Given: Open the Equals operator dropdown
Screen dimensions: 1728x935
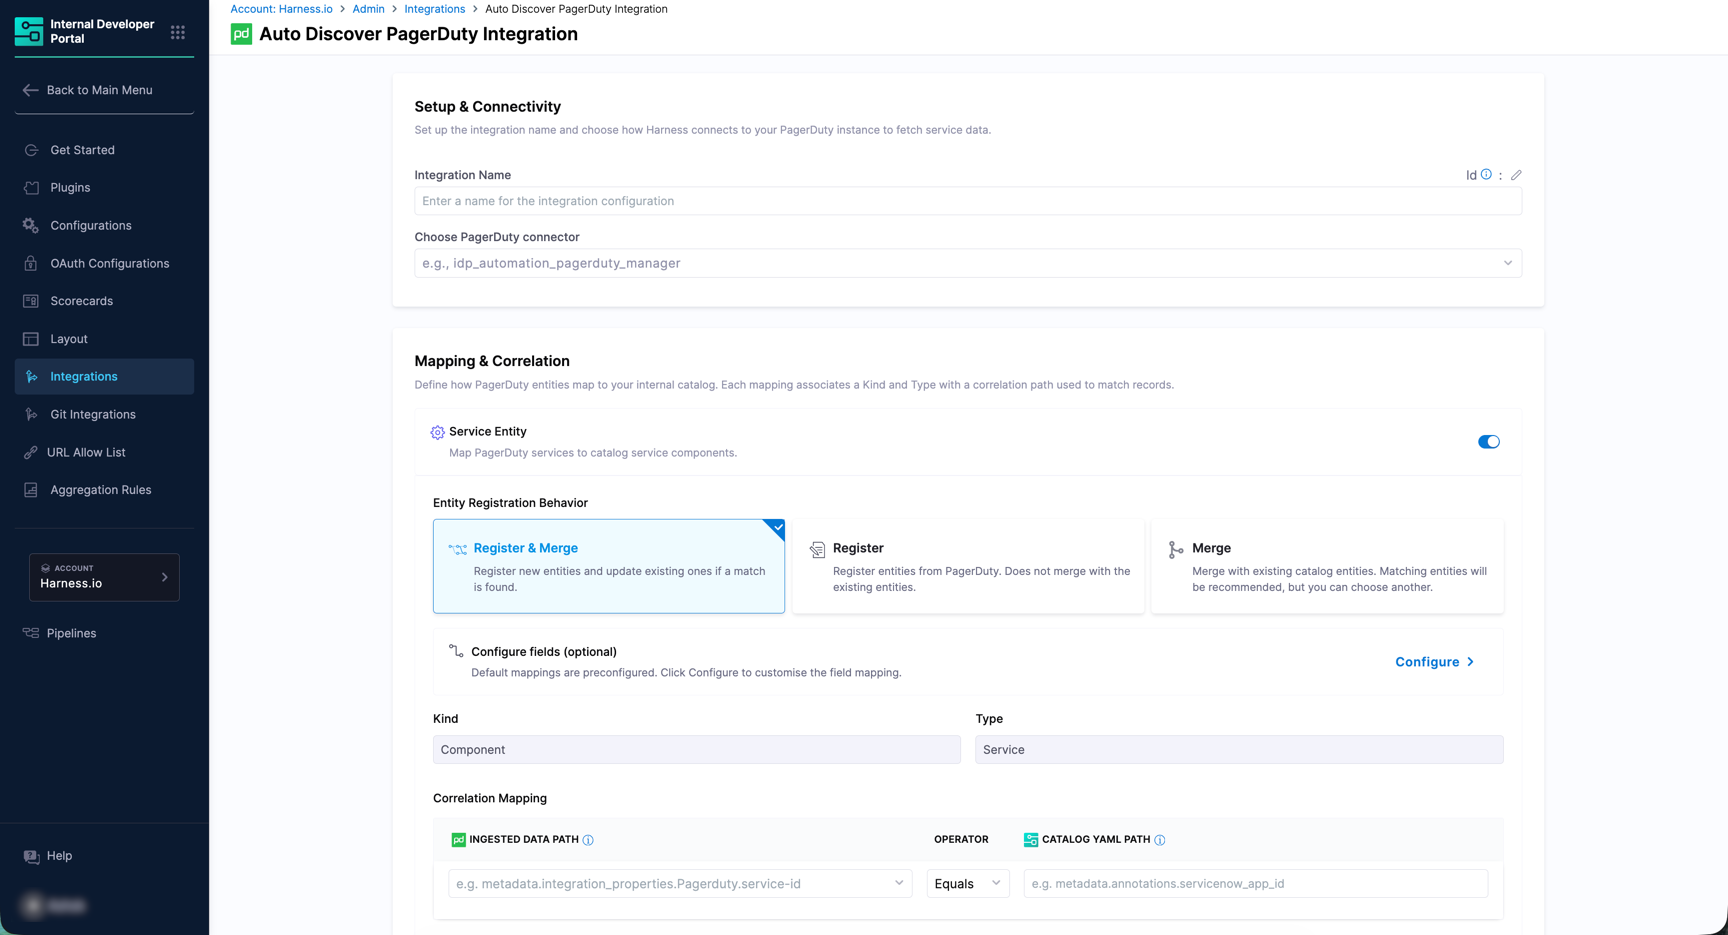Looking at the screenshot, I should tap(966, 883).
